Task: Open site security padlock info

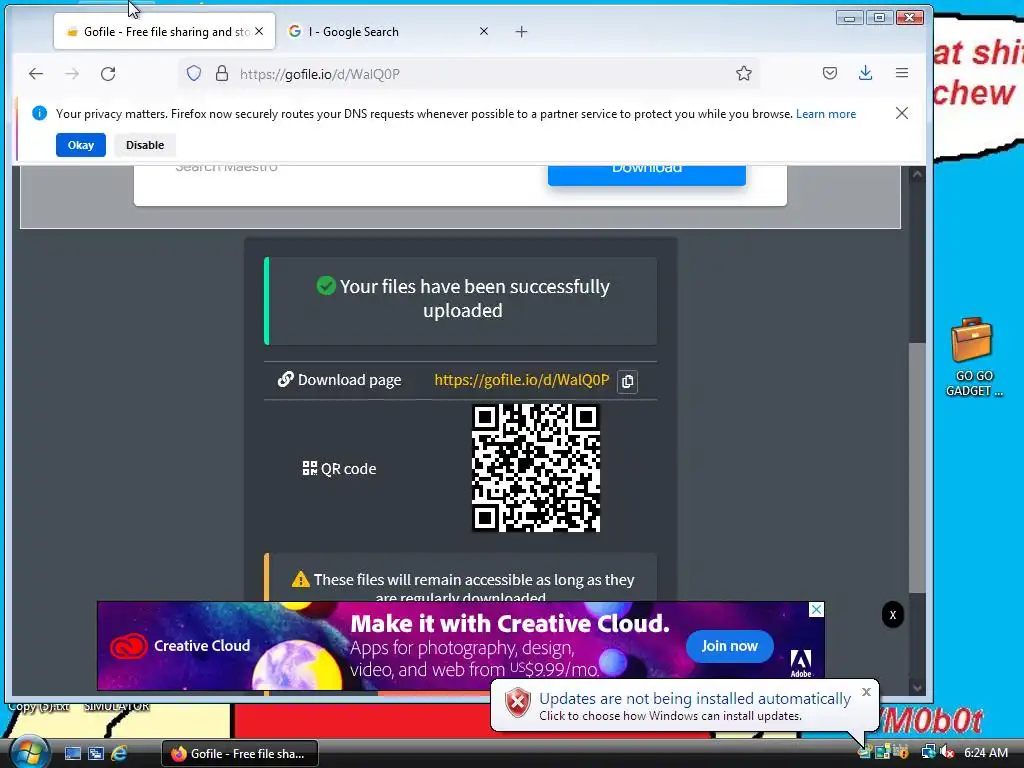Action: (x=222, y=73)
